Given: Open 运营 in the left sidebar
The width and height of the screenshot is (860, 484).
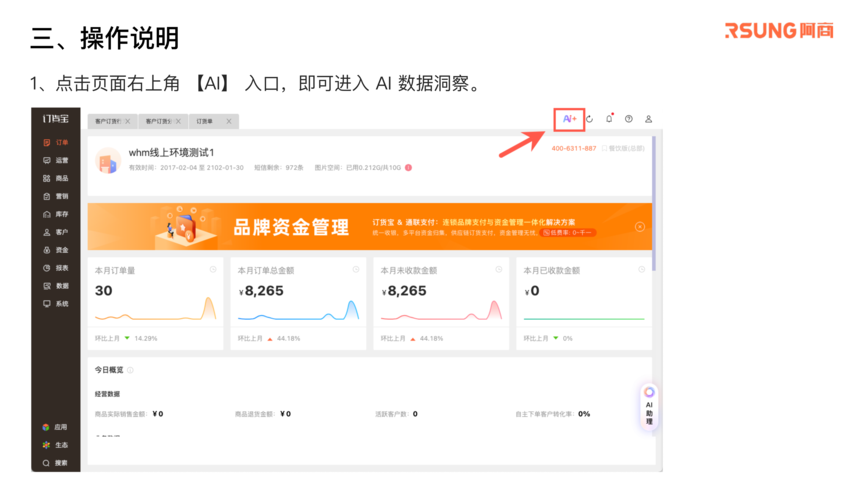Looking at the screenshot, I should pyautogui.click(x=56, y=160).
